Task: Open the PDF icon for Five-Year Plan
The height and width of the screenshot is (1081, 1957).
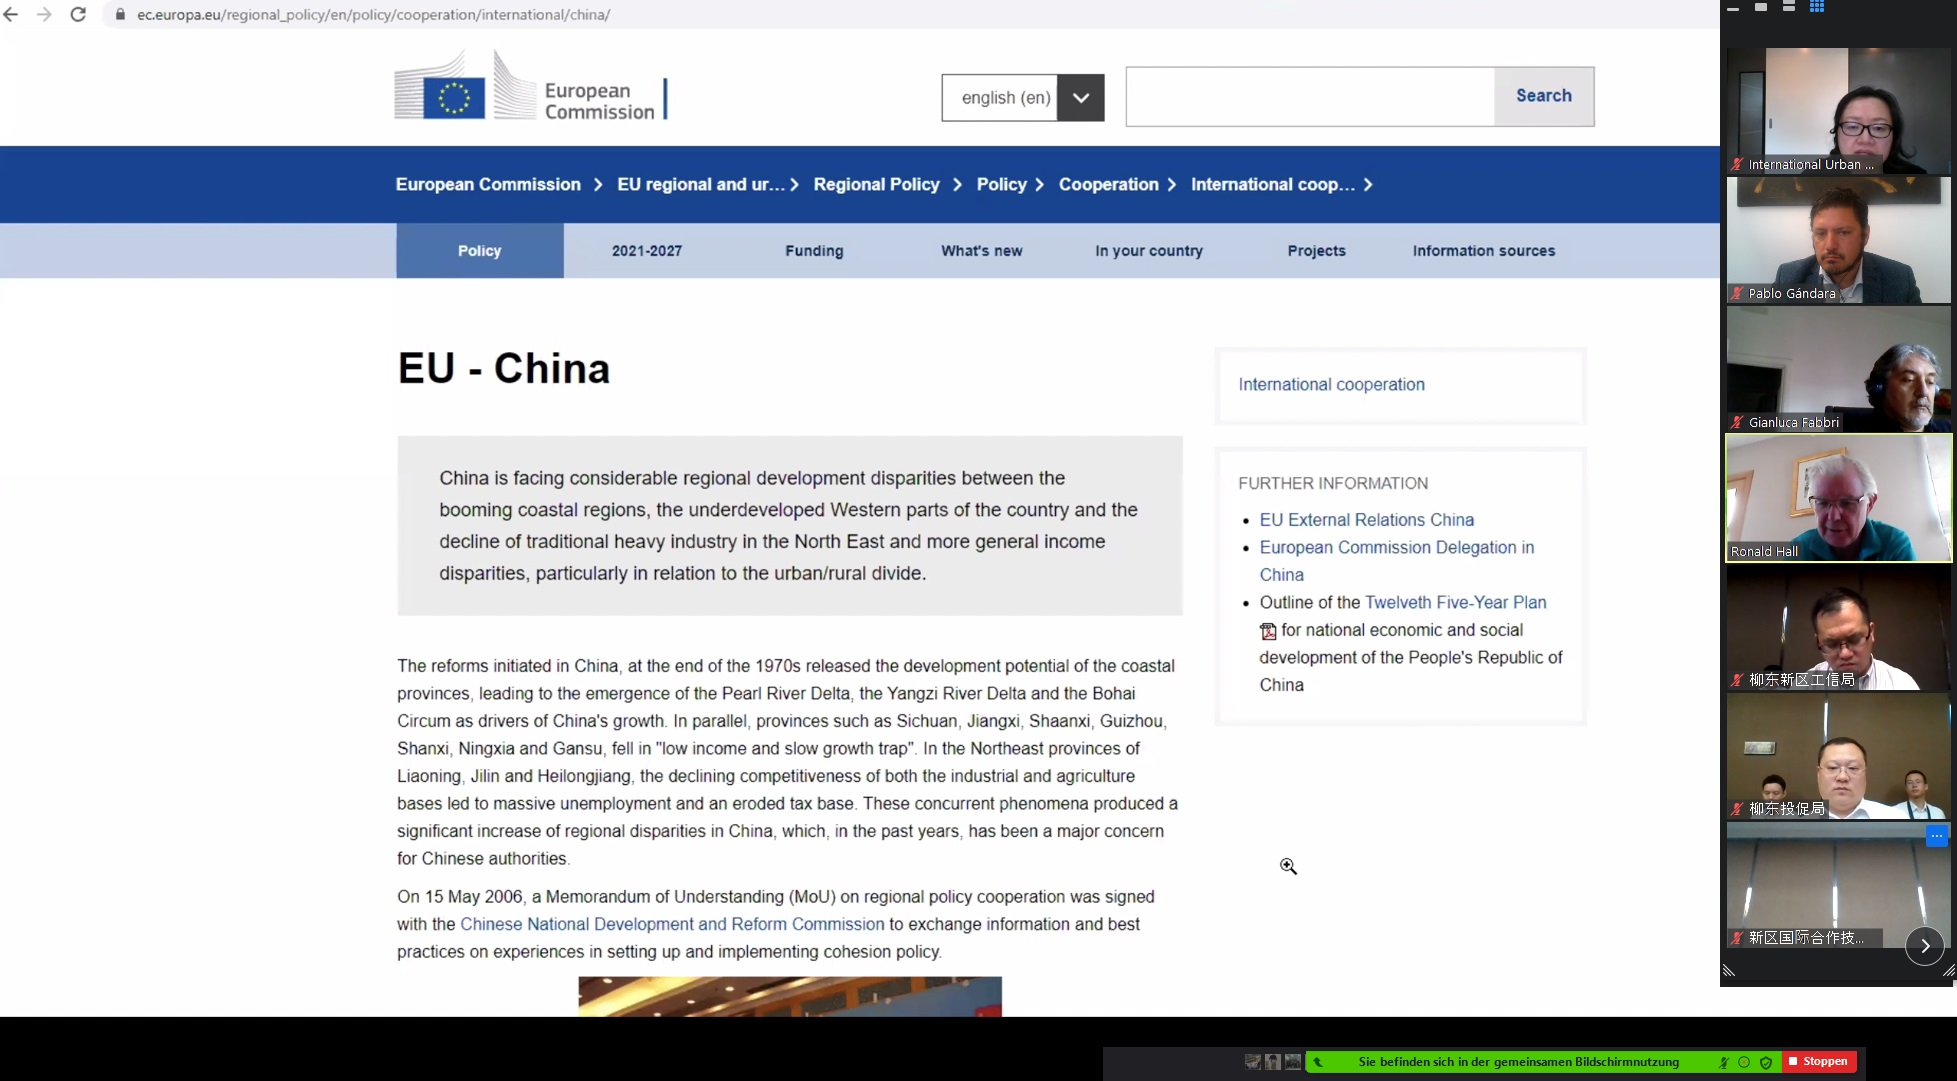Action: pos(1268,631)
